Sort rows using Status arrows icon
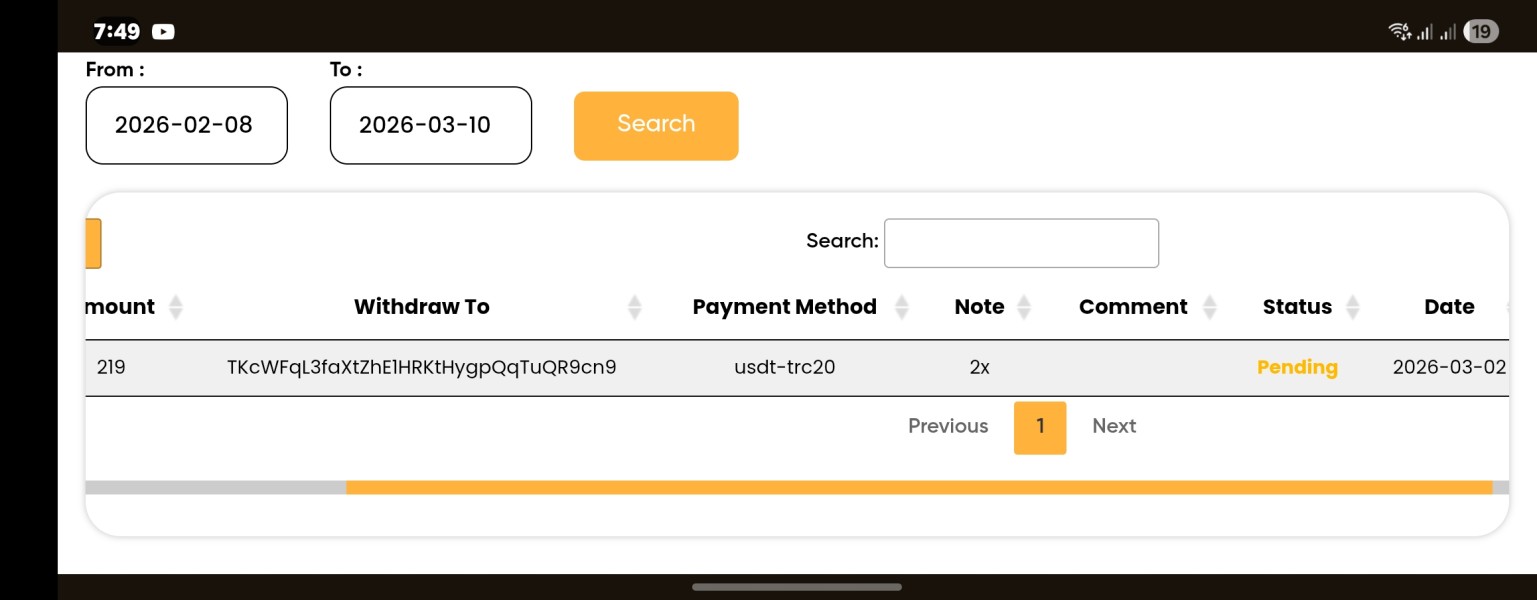 1353,307
